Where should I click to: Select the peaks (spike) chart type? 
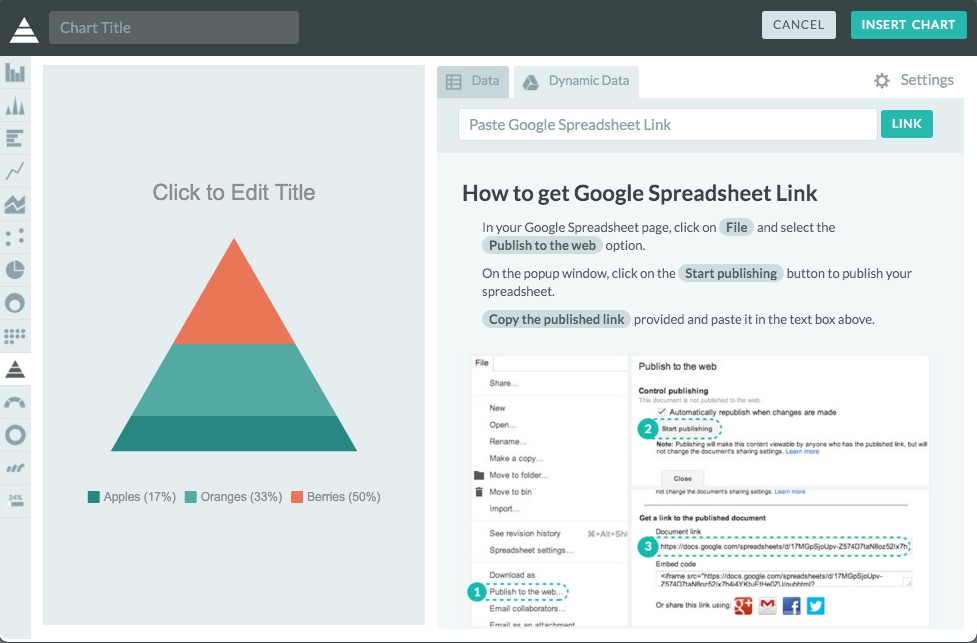15,106
